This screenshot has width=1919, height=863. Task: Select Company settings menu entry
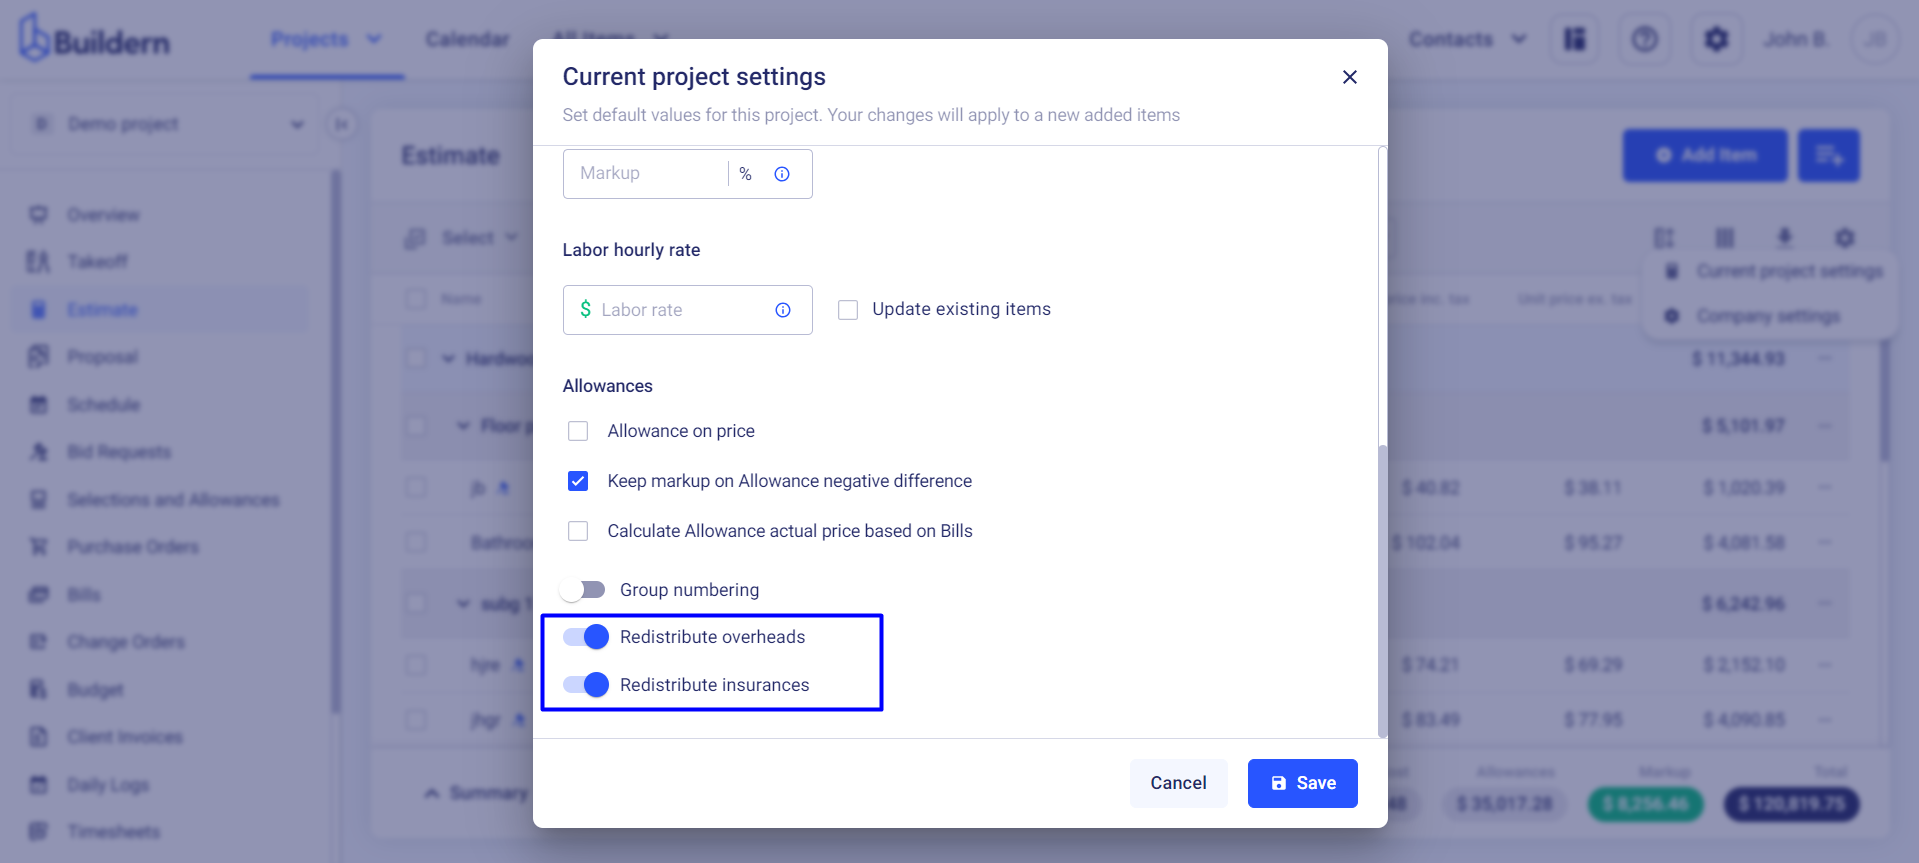[x=1767, y=316]
